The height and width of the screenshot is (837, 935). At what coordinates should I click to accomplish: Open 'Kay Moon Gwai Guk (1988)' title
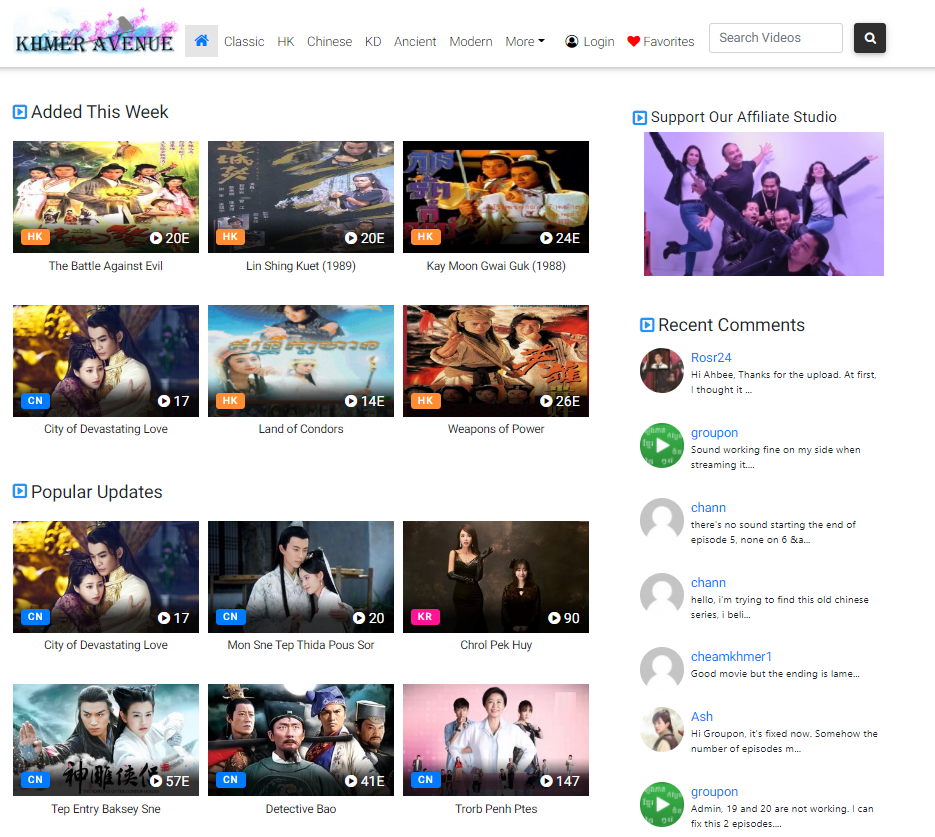coord(496,266)
